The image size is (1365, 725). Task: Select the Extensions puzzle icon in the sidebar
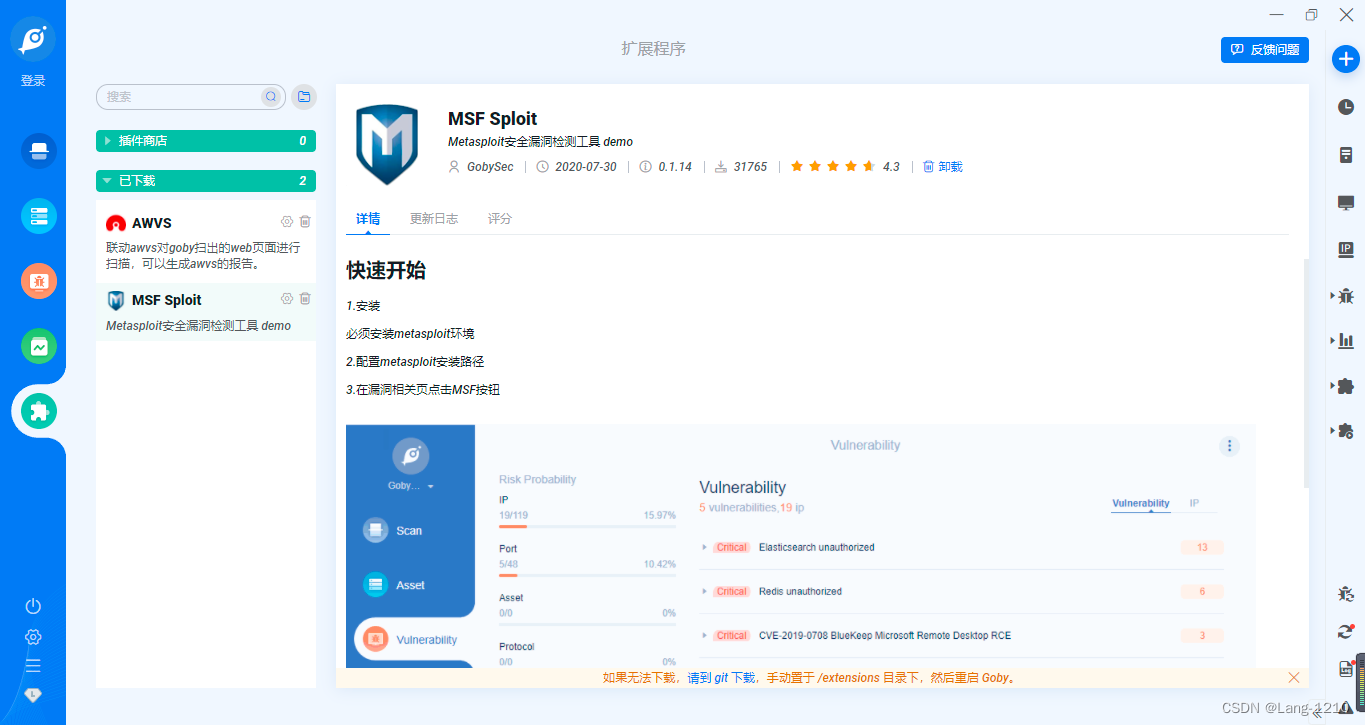(39, 411)
